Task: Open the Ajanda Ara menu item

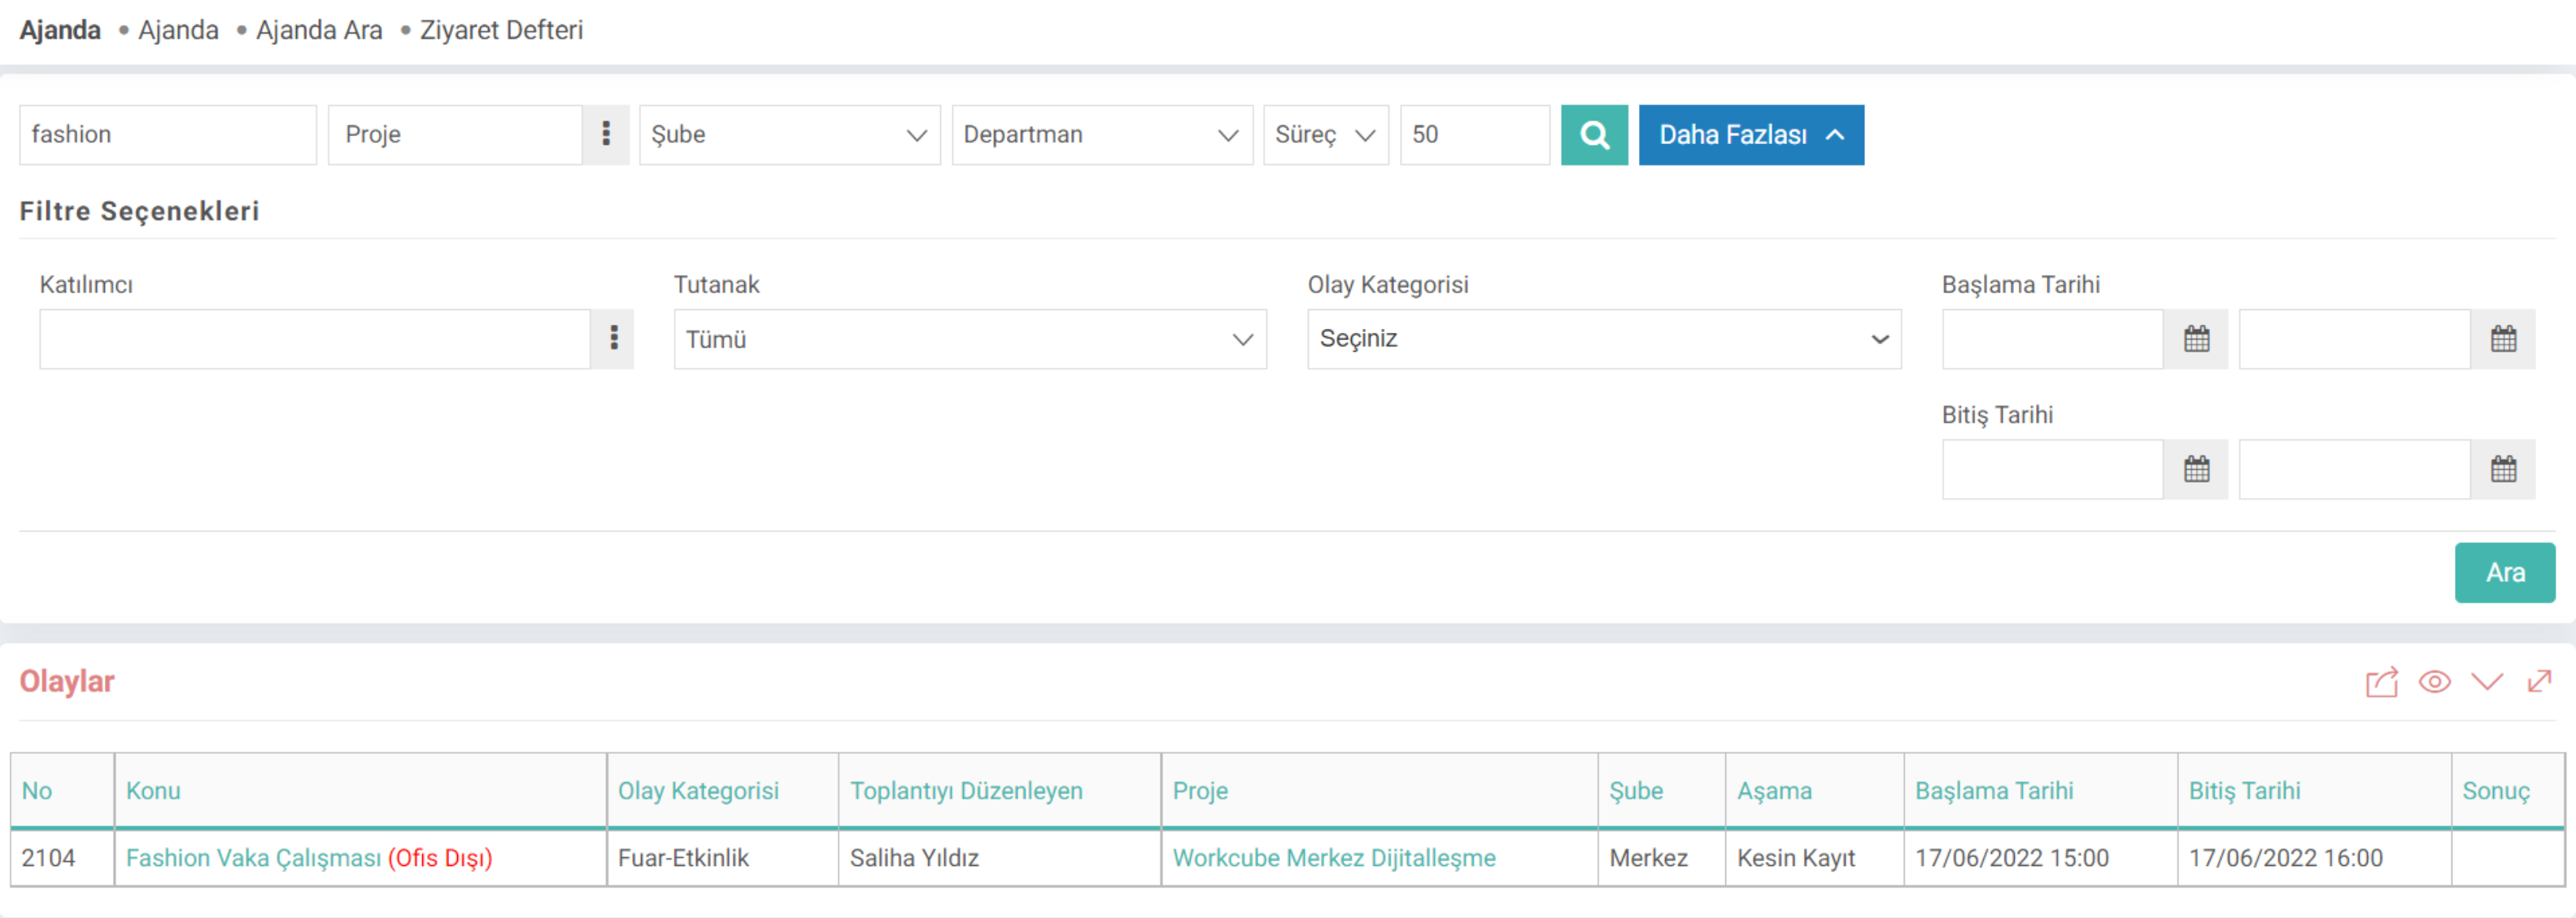Action: click(319, 30)
